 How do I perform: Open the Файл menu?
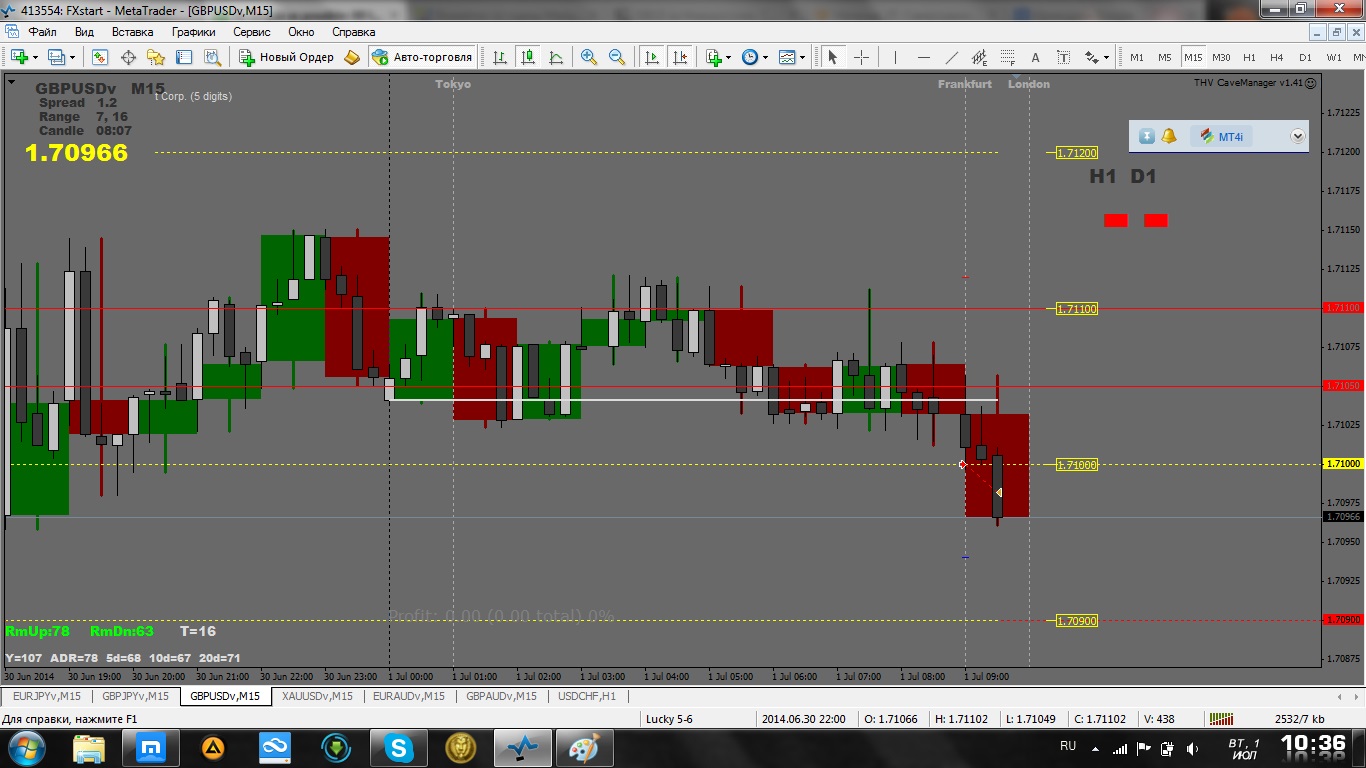pyautogui.click(x=43, y=32)
